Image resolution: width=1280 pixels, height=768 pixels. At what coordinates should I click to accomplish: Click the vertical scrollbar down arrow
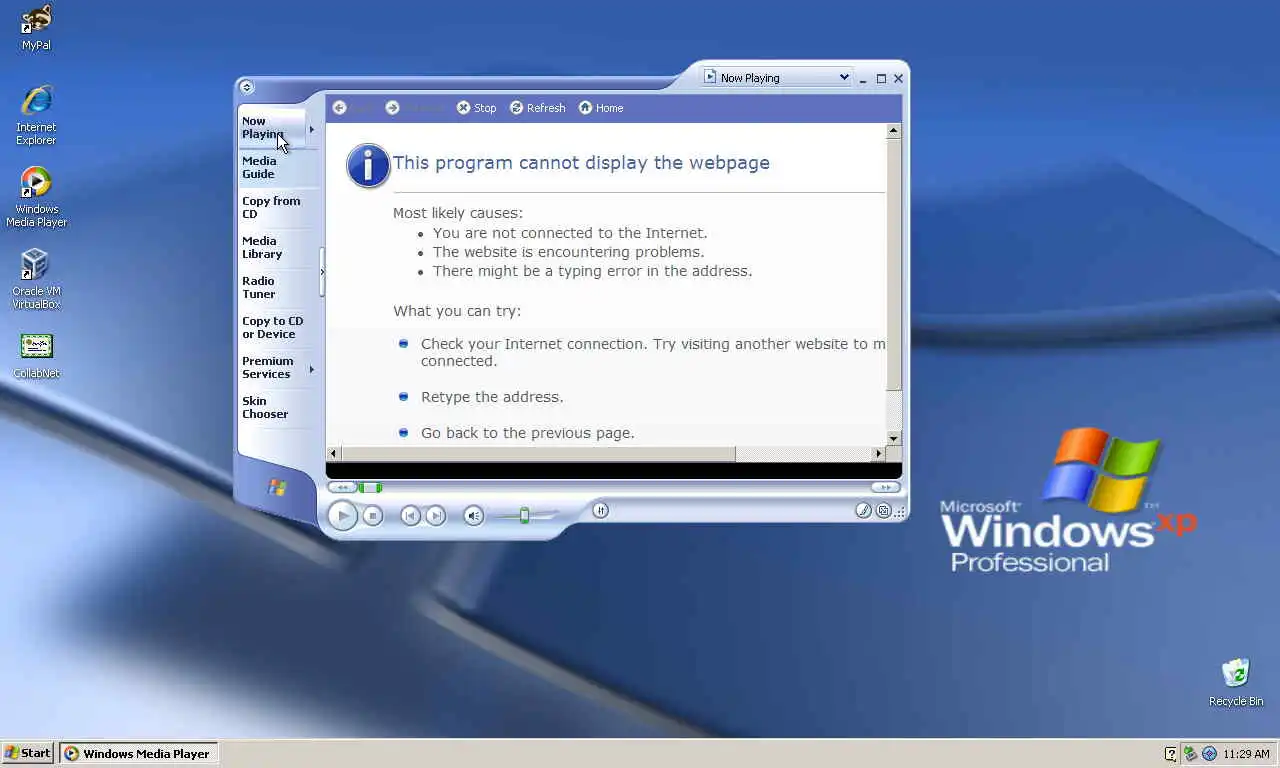coord(894,438)
